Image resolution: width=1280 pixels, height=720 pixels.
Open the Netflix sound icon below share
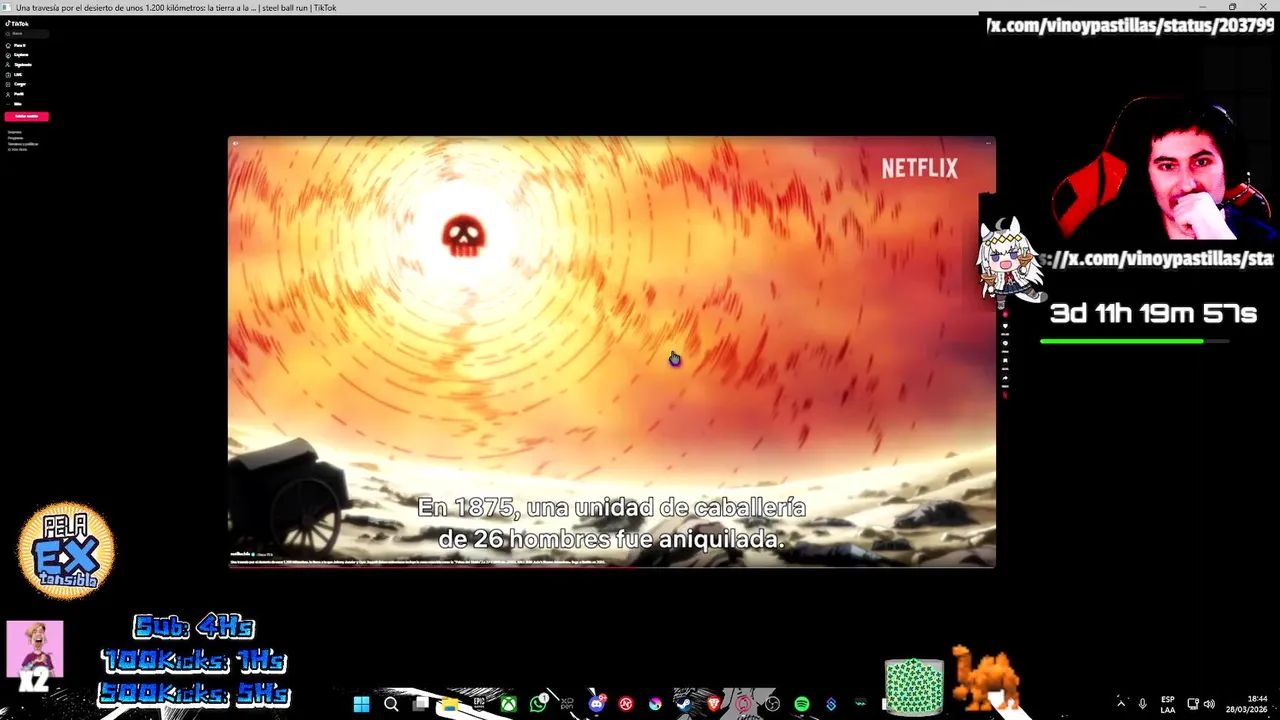[1005, 394]
